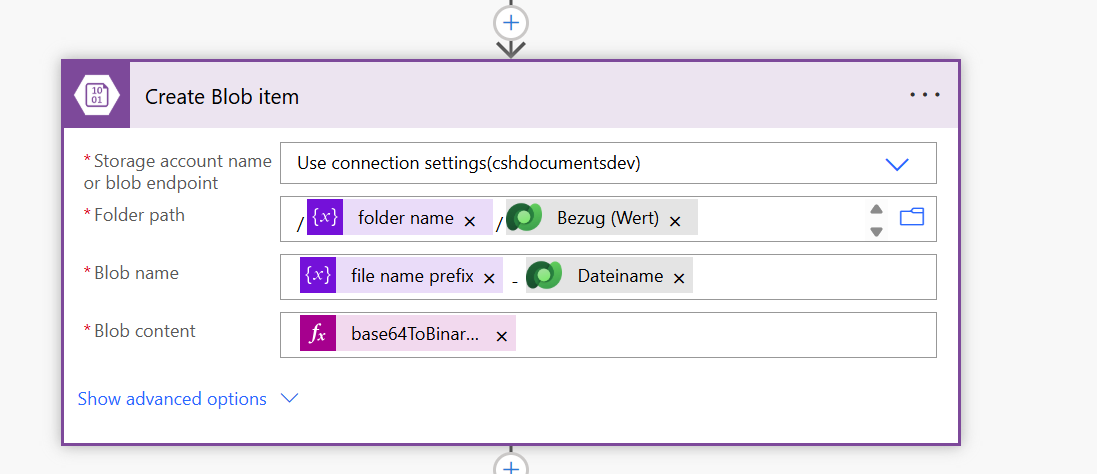
Task: Remove the Dateiname token
Action: [x=679, y=279]
